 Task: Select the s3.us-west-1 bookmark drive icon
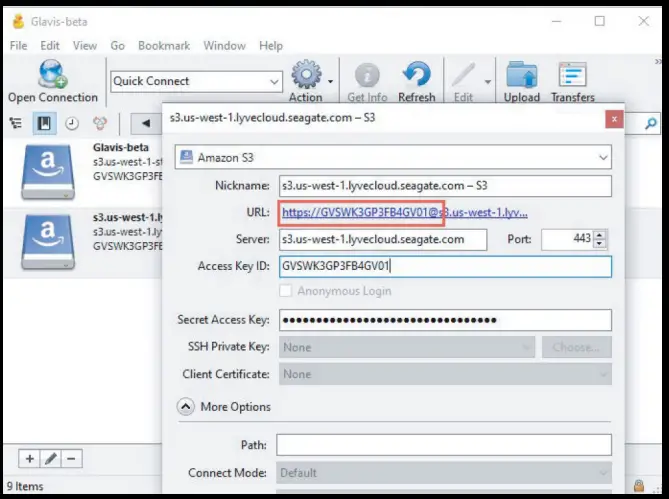click(48, 242)
